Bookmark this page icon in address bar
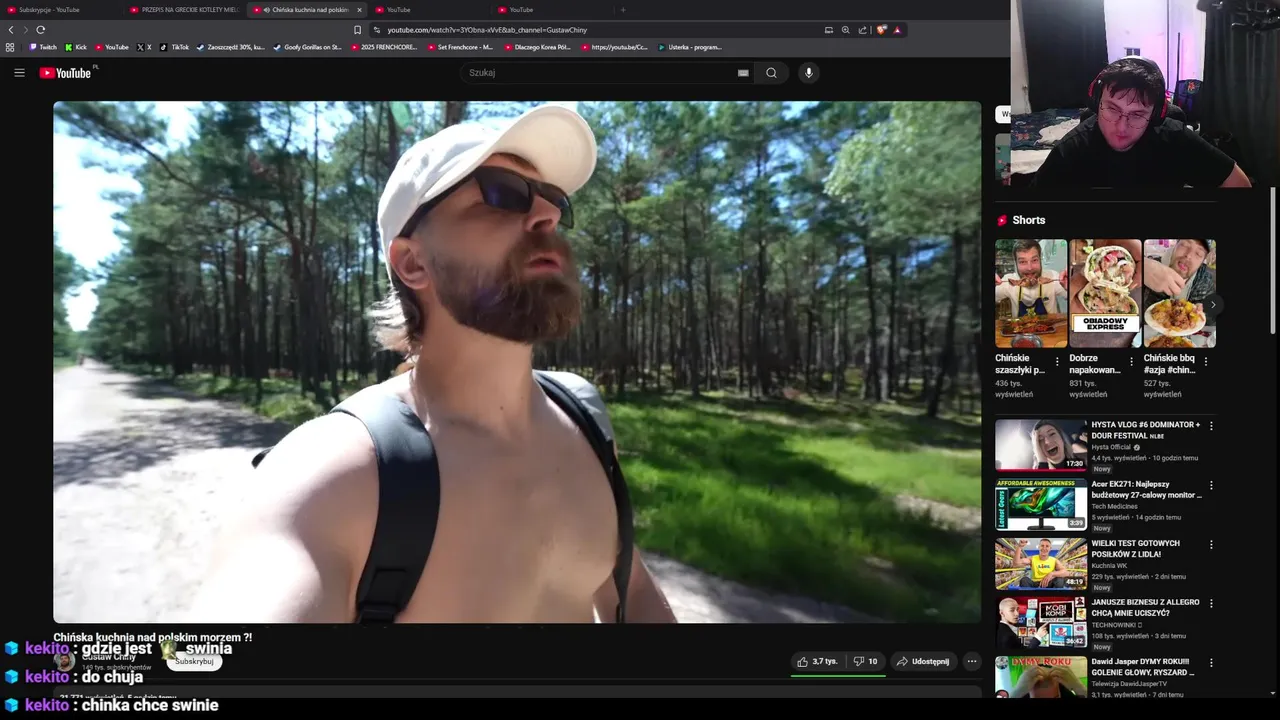The image size is (1280, 720). click(x=357, y=30)
